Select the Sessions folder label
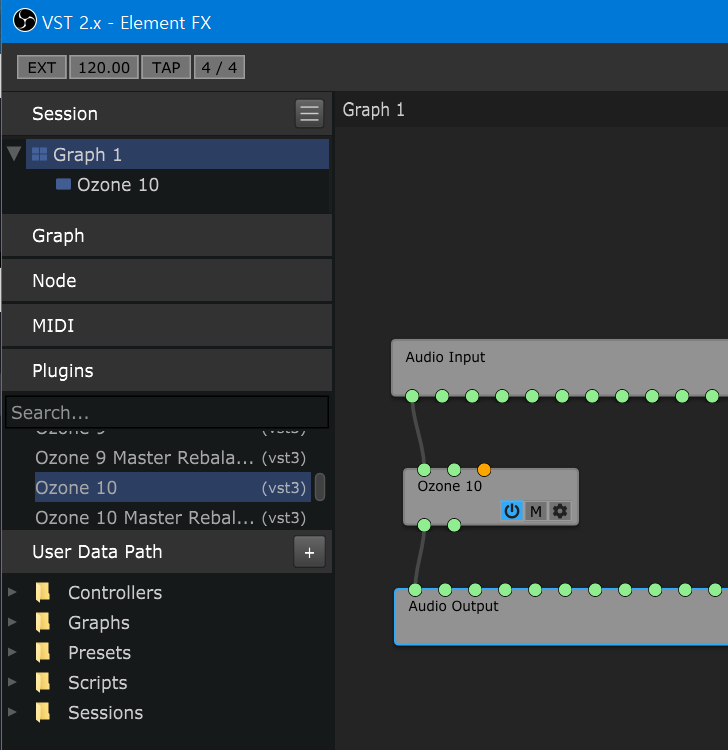 pos(105,713)
